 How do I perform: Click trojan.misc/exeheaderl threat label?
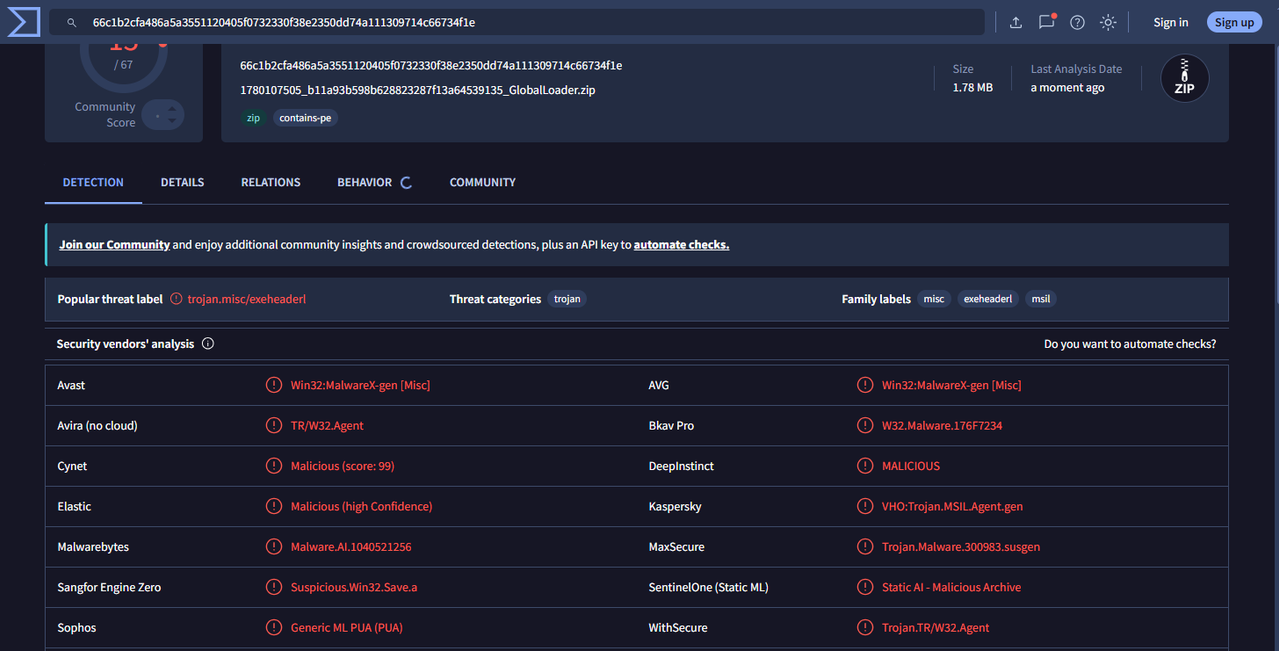tap(247, 299)
